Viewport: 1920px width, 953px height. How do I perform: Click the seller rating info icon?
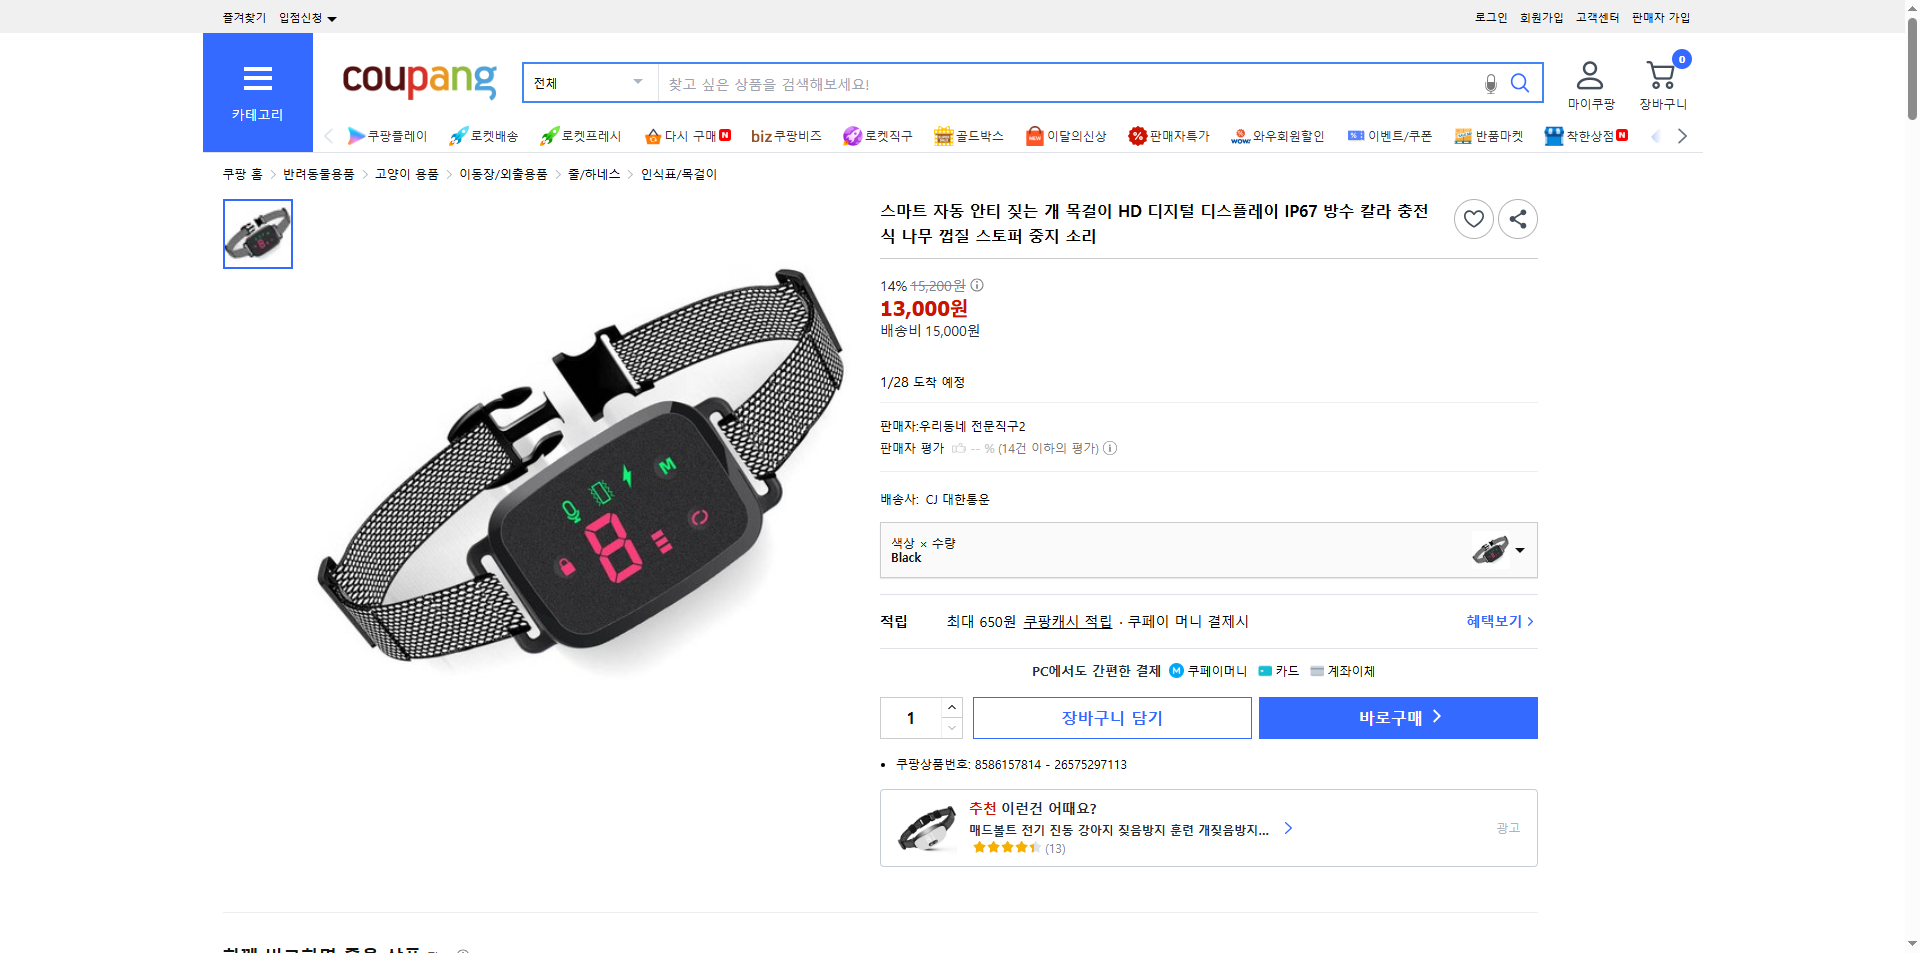point(1110,448)
